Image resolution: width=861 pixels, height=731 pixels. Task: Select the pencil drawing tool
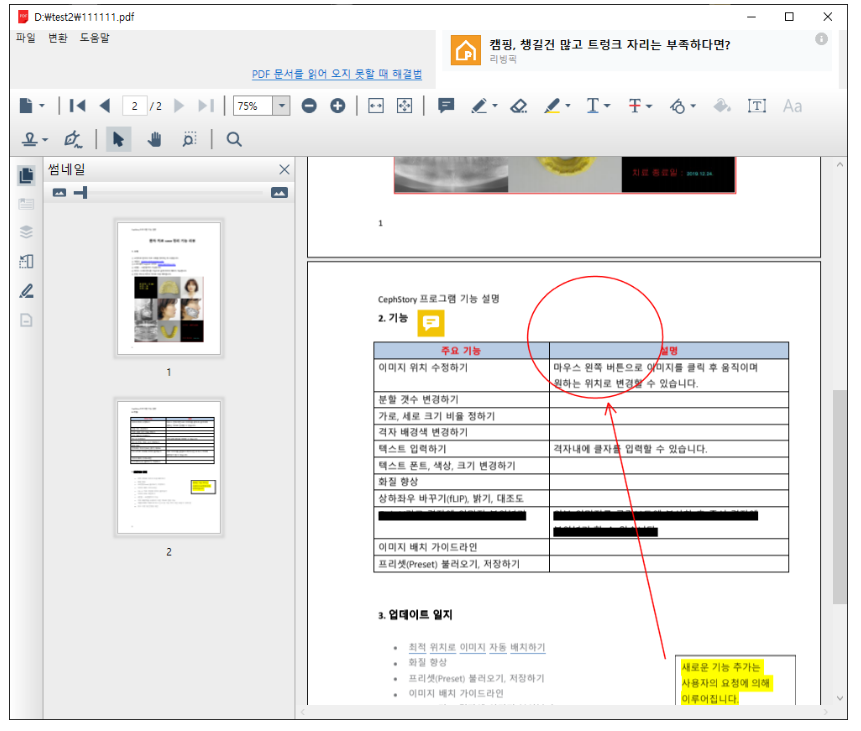tap(481, 106)
